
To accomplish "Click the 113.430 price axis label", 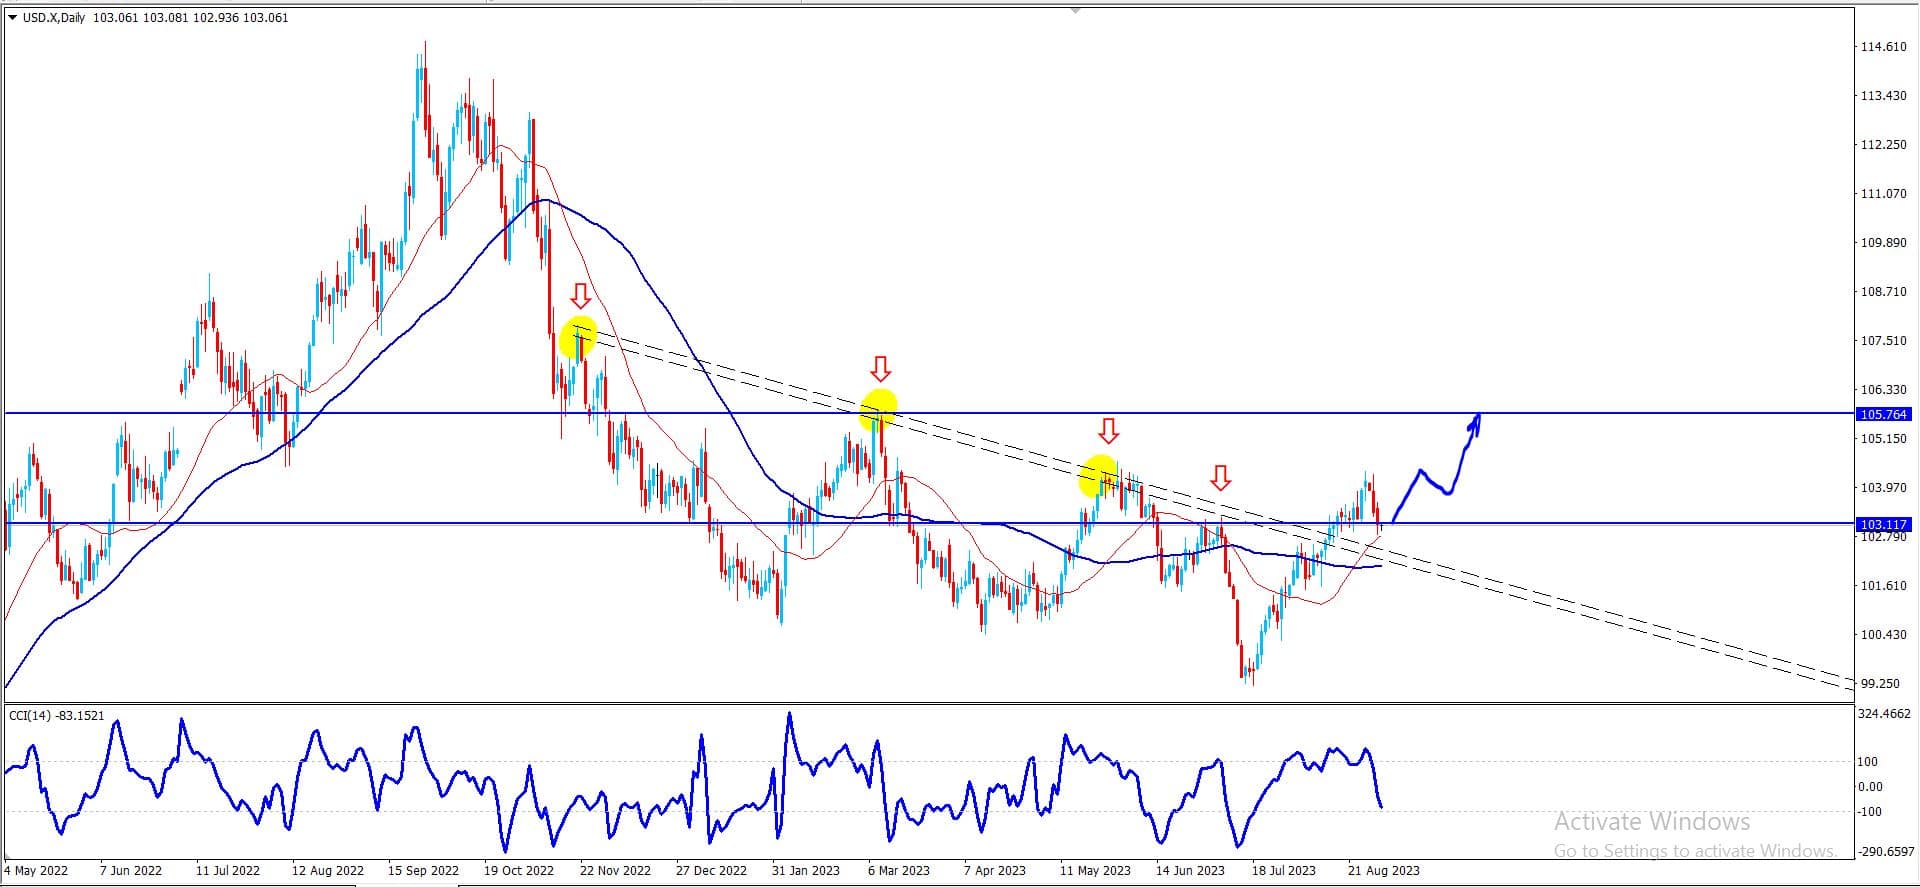I will tap(1883, 96).
